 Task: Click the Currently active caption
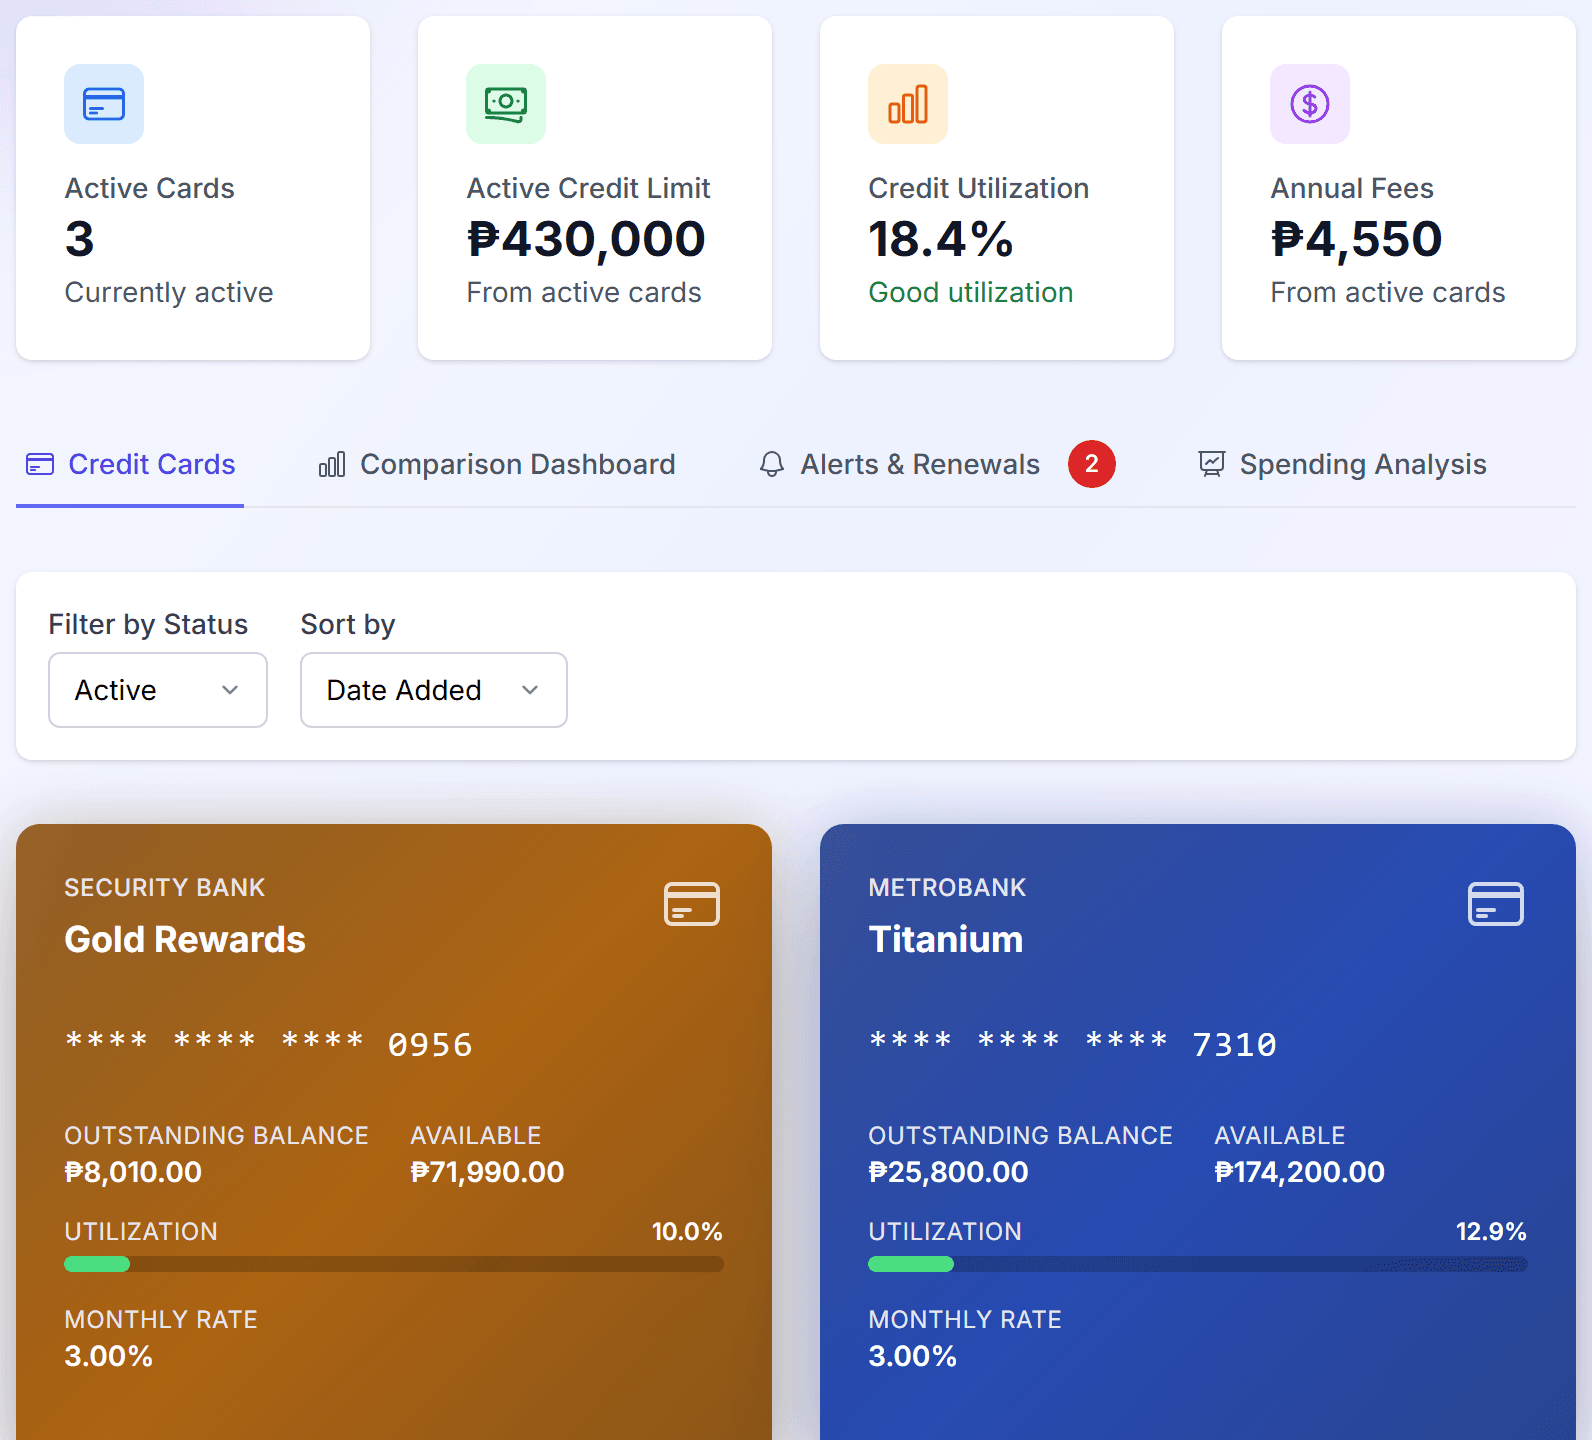[169, 292]
